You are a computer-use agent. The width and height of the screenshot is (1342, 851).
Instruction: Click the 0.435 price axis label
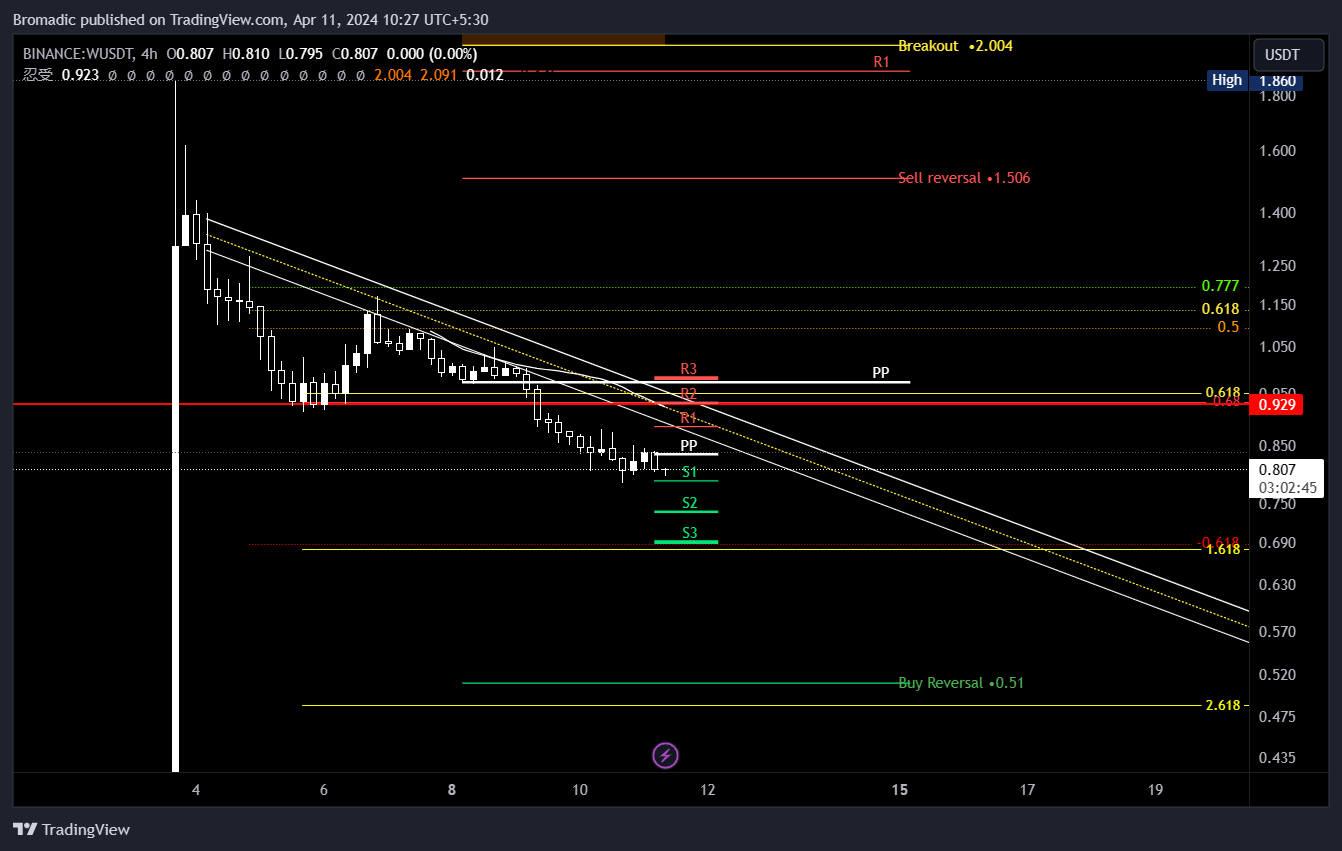point(1278,758)
